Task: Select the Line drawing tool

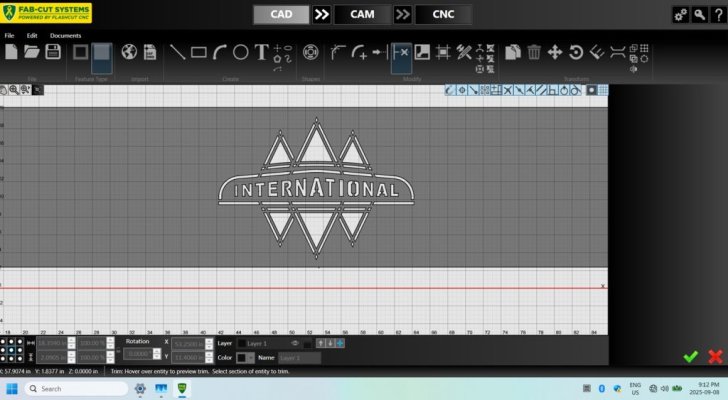Action: pos(177,52)
